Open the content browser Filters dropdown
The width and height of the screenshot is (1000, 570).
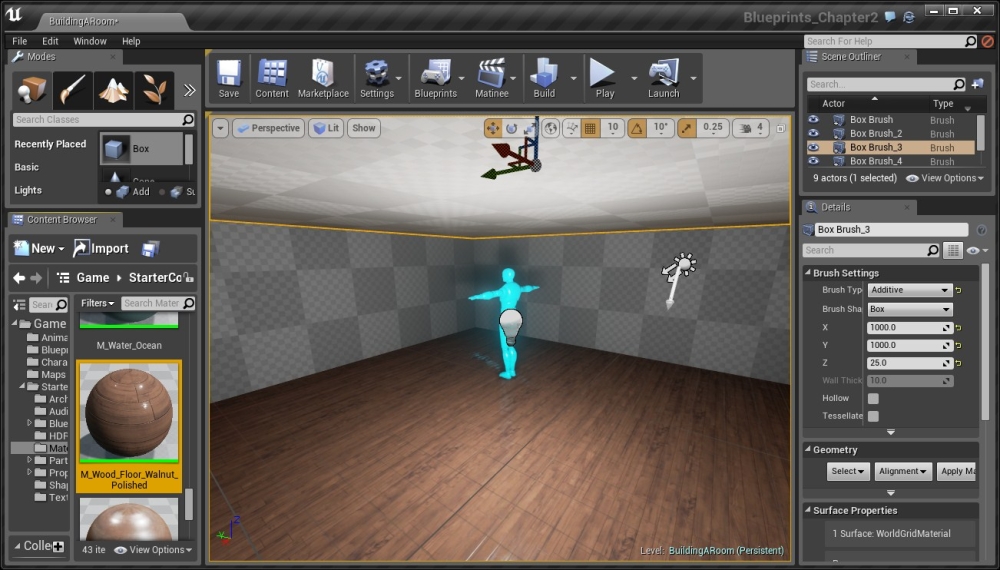tap(98, 303)
